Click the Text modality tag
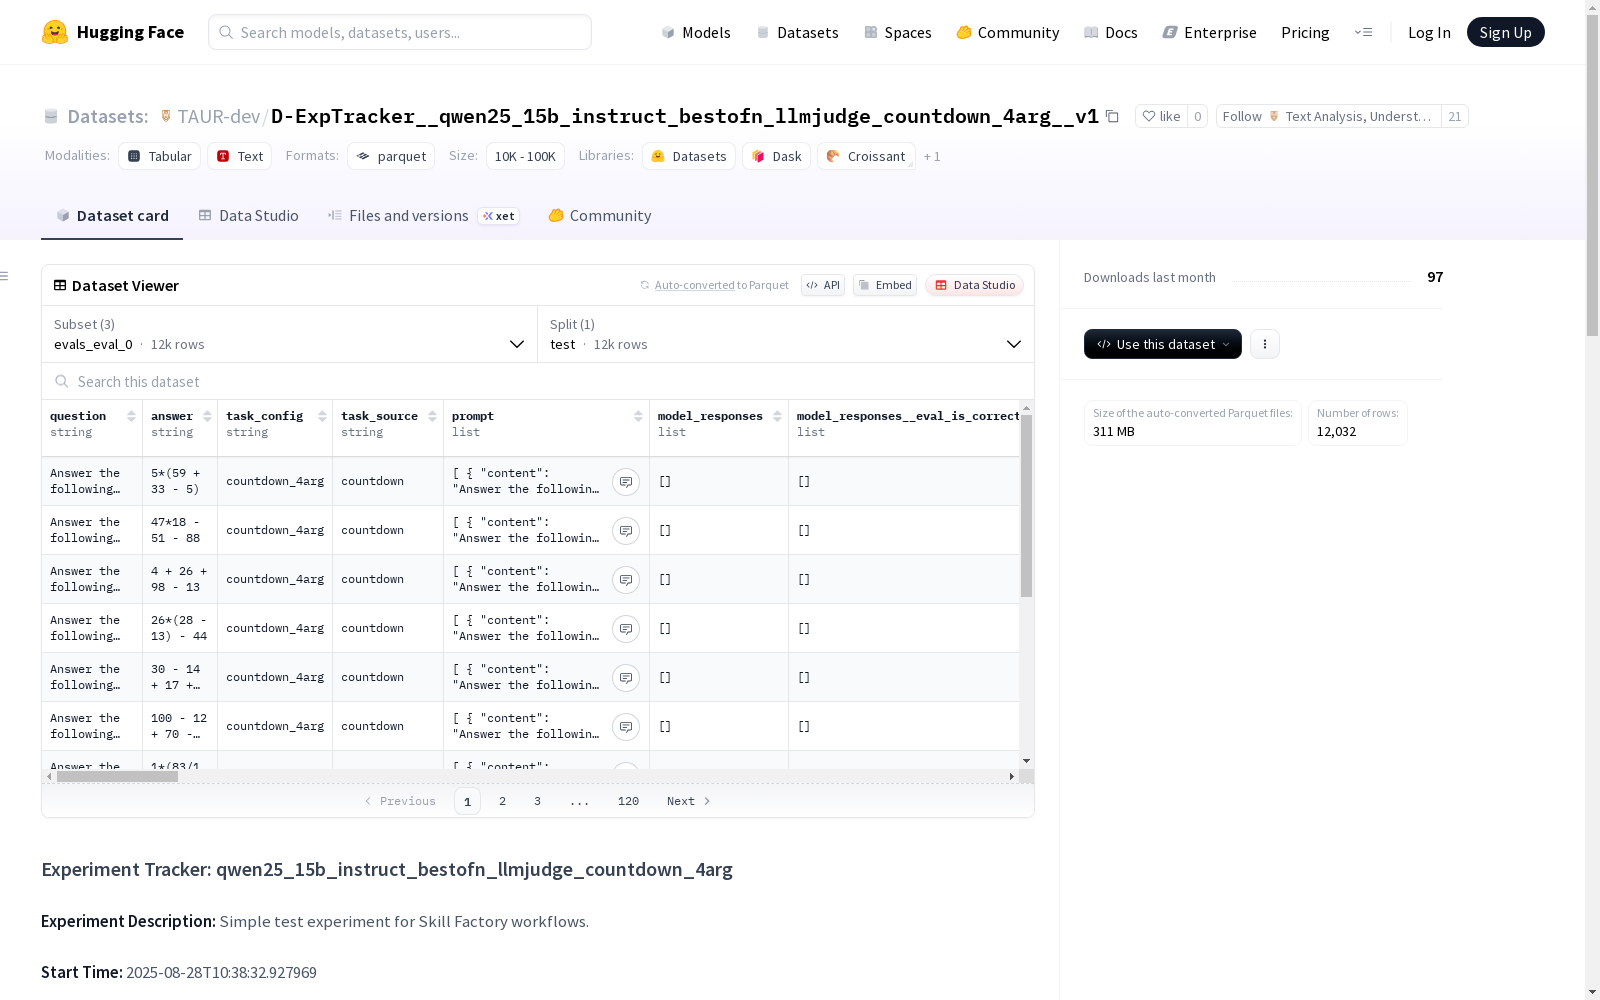Viewport: 1600px width, 1000px height. (240, 156)
